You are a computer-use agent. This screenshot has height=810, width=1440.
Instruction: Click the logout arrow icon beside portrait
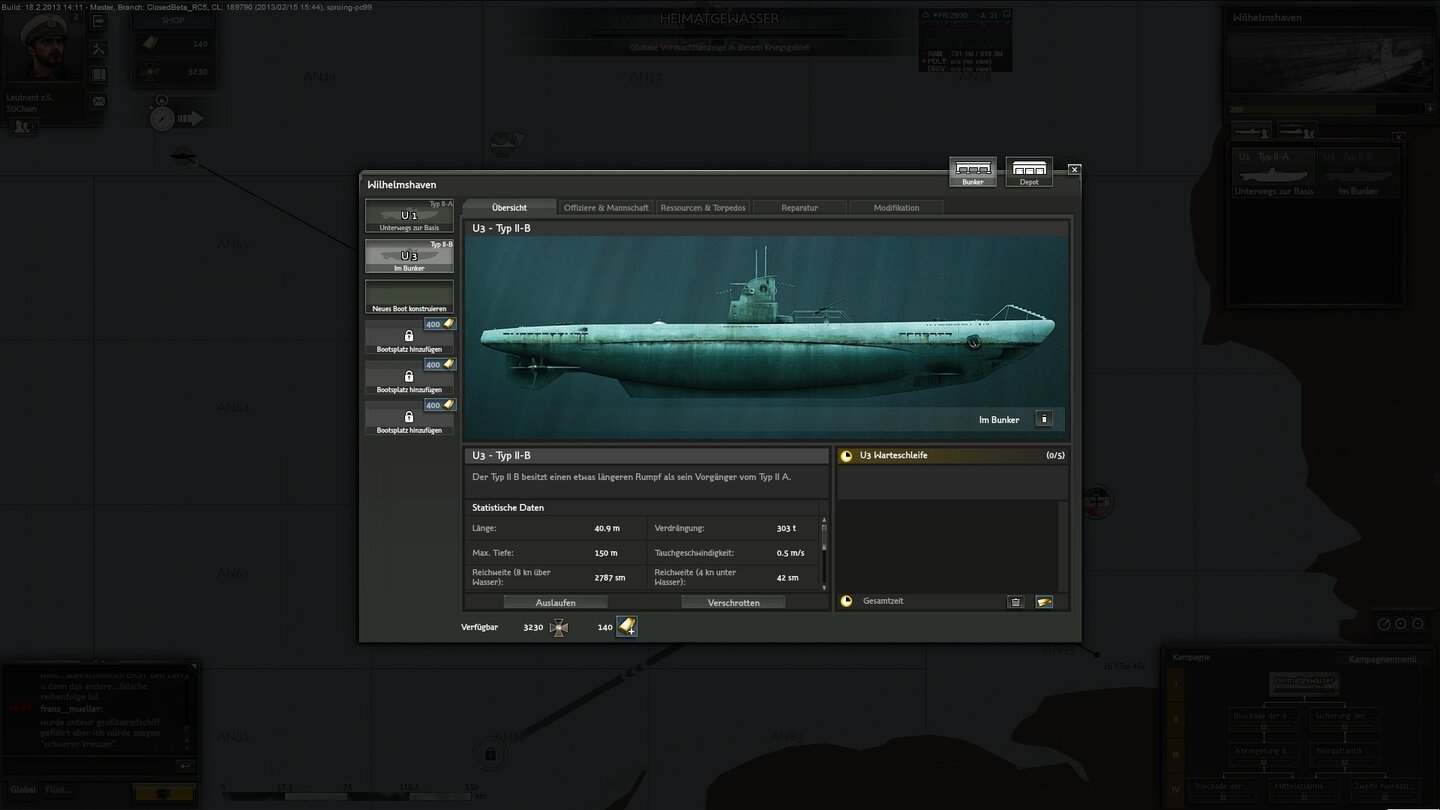point(98,21)
